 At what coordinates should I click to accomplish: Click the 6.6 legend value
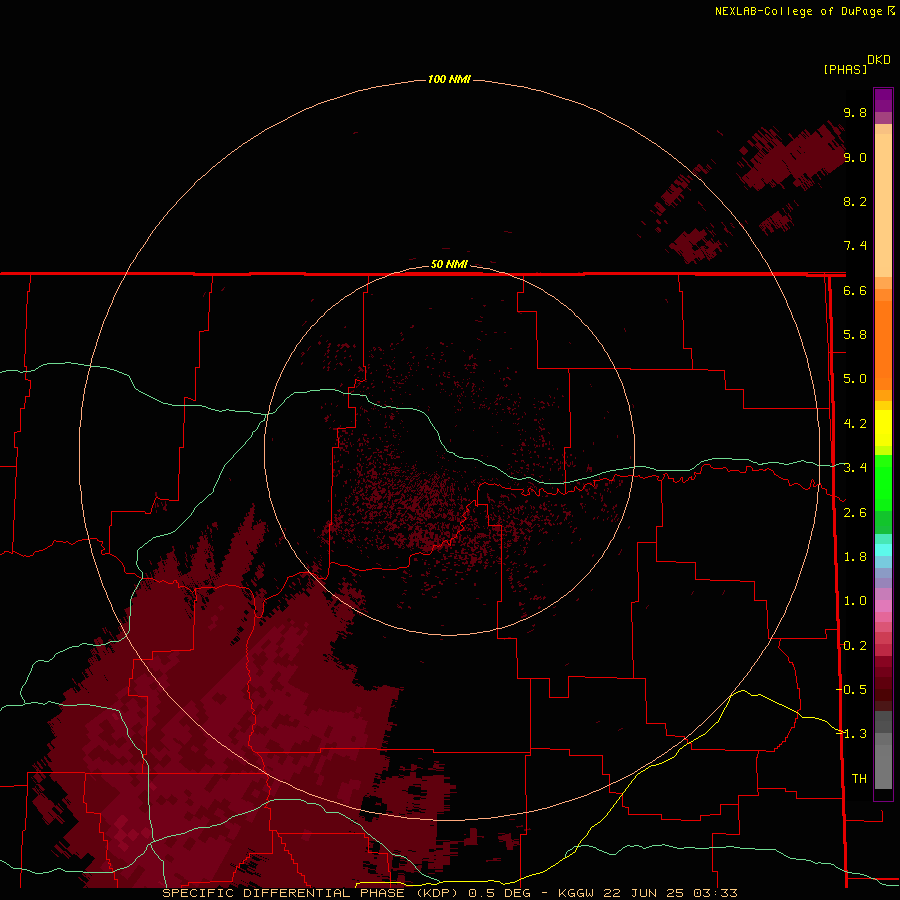point(855,290)
